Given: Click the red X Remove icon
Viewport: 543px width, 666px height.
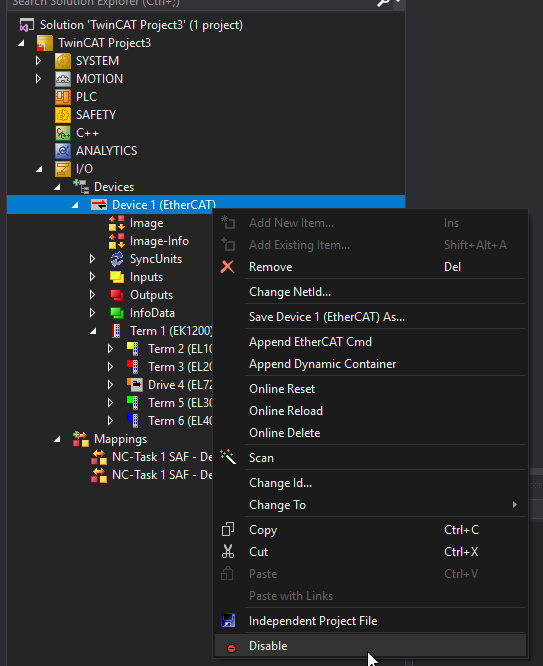Looking at the screenshot, I should 228,267.
